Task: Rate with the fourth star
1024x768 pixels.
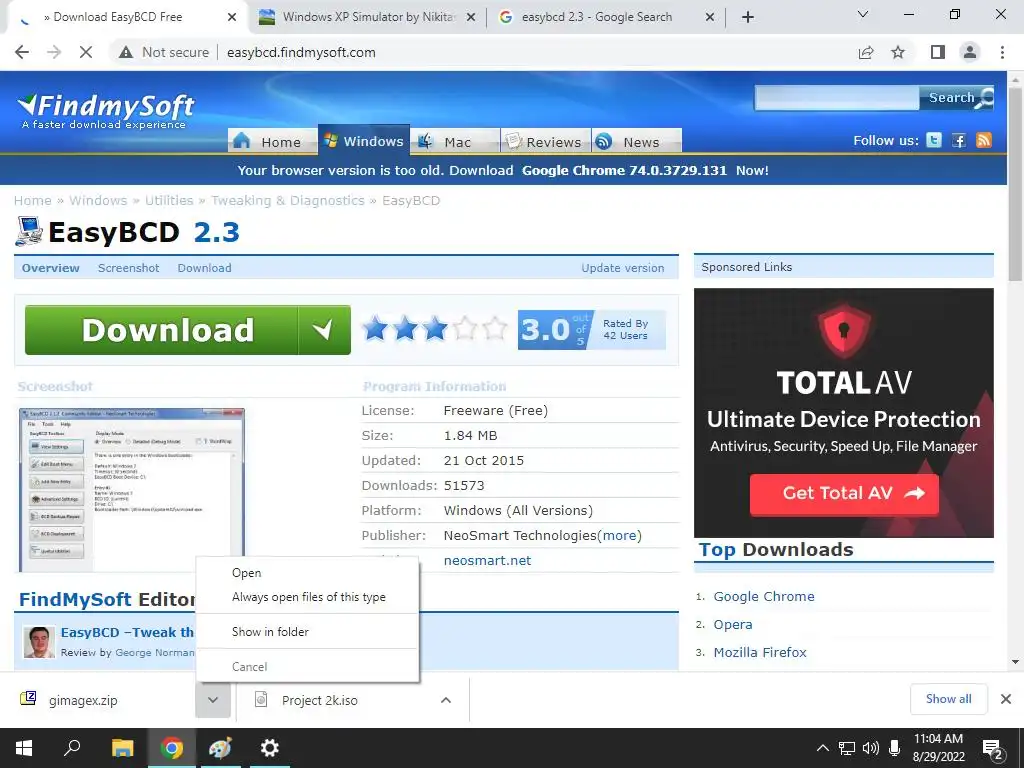Action: [x=465, y=328]
